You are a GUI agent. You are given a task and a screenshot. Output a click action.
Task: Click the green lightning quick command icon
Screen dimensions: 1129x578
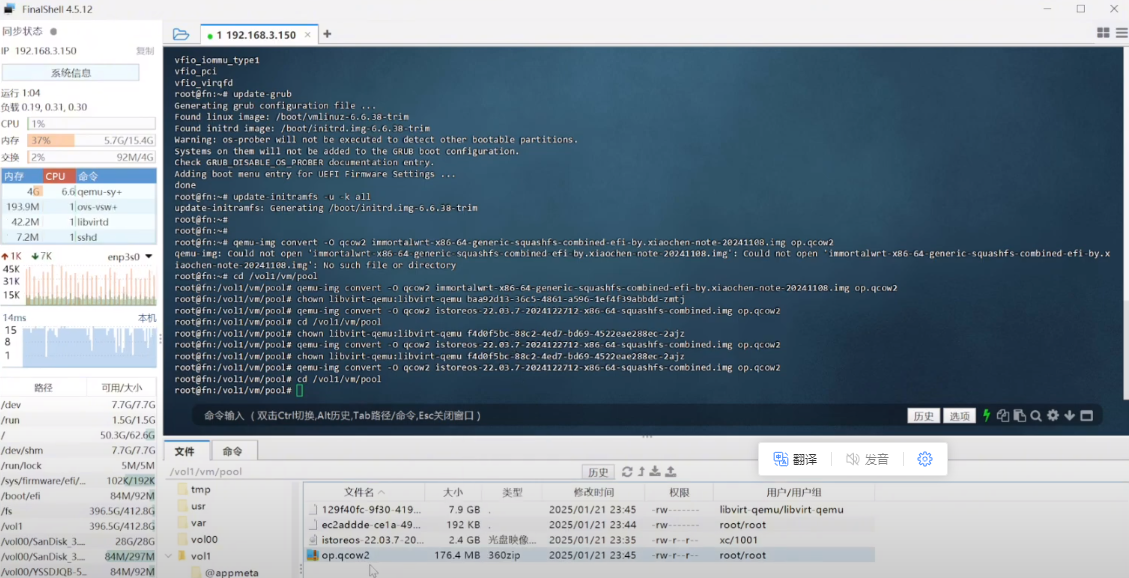[x=987, y=416]
